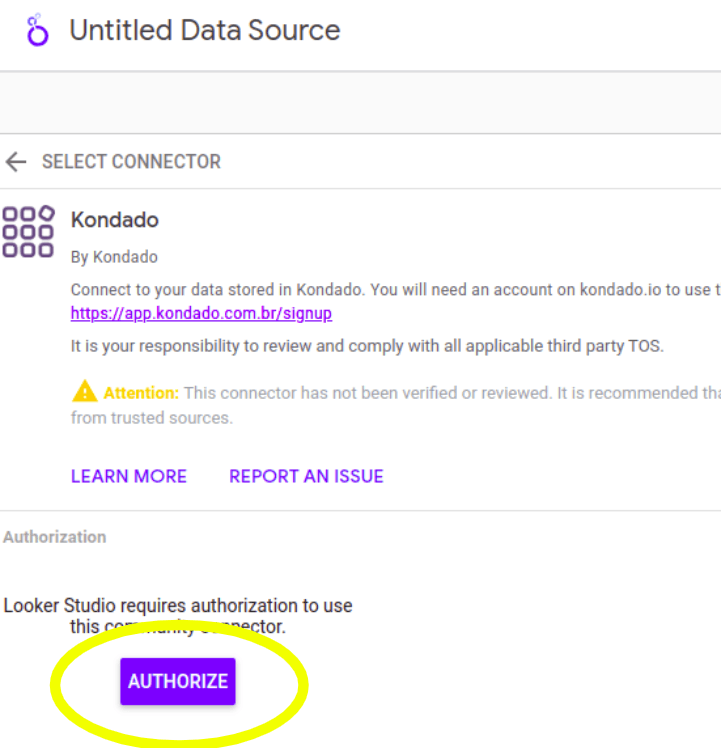The image size is (721, 748).
Task: Click "Looker Studio requires authorization" message
Action: 178,606
